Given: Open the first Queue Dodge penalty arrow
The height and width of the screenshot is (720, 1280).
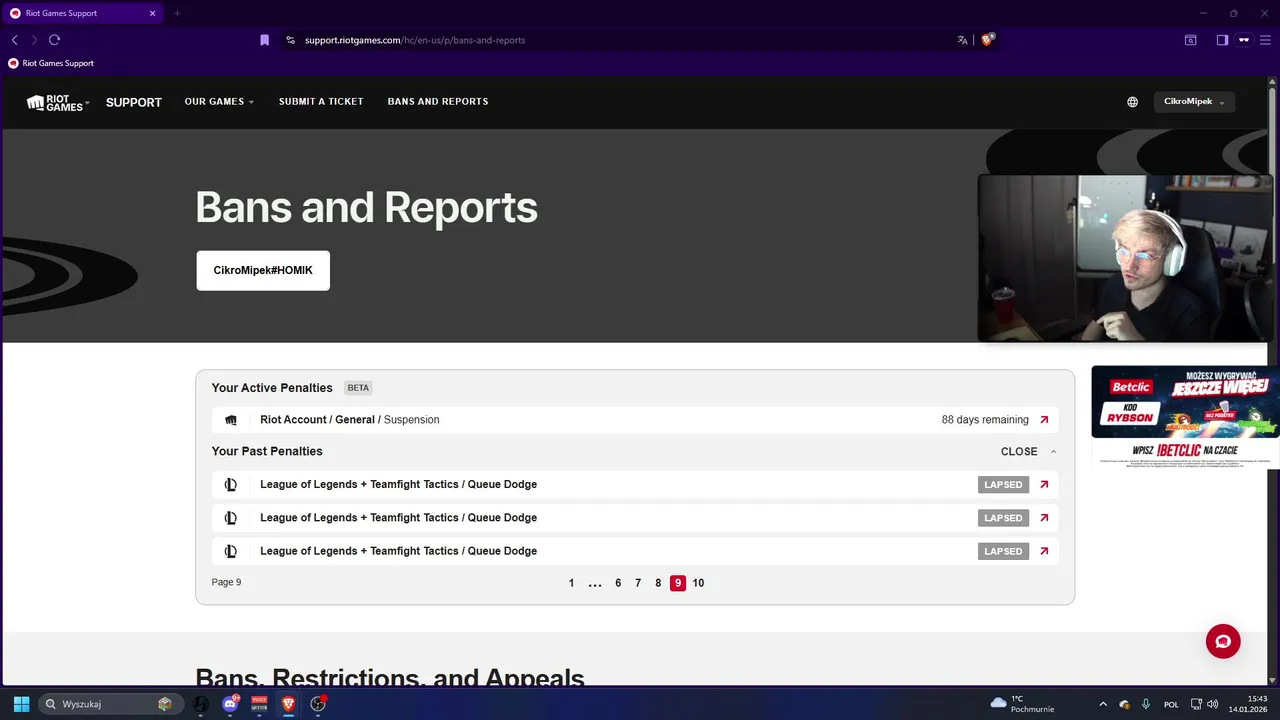Looking at the screenshot, I should click(x=1044, y=484).
